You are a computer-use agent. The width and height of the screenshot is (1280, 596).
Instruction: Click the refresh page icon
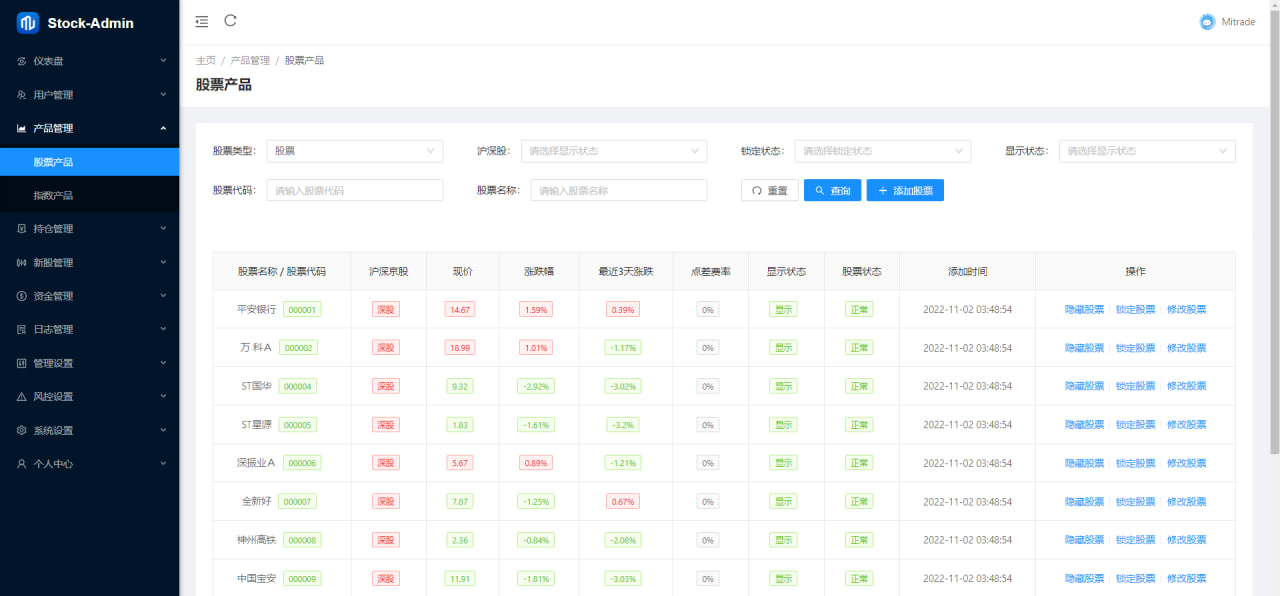point(231,20)
